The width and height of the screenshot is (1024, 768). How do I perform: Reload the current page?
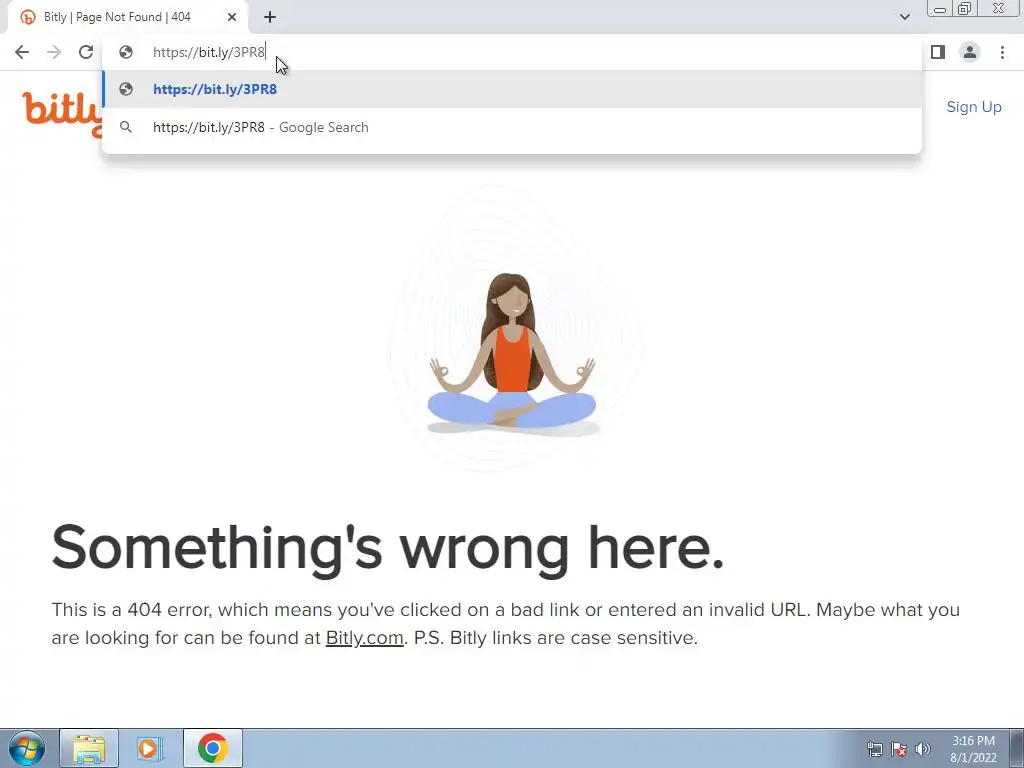(x=86, y=52)
